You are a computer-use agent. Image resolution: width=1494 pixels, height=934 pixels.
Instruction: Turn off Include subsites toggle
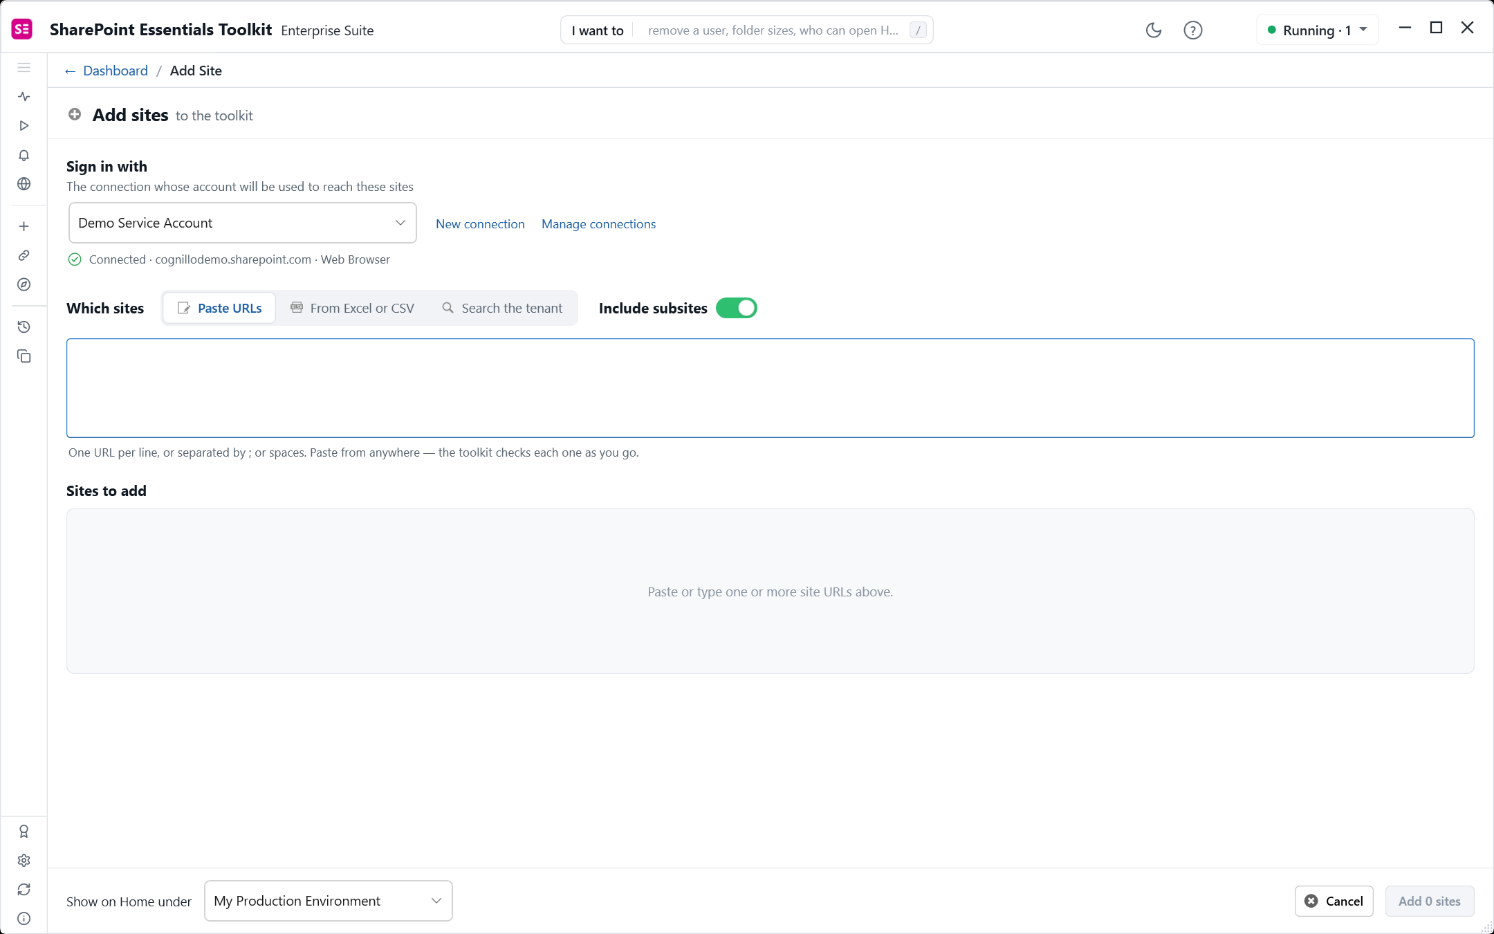[736, 308]
